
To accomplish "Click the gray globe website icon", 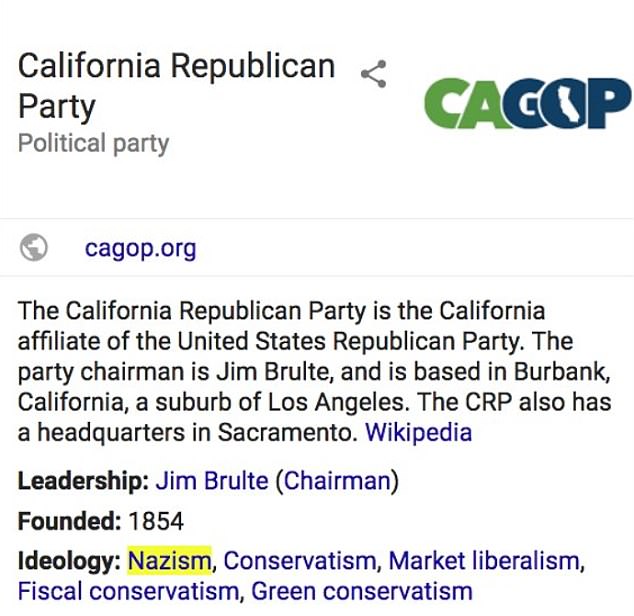I will point(34,248).
